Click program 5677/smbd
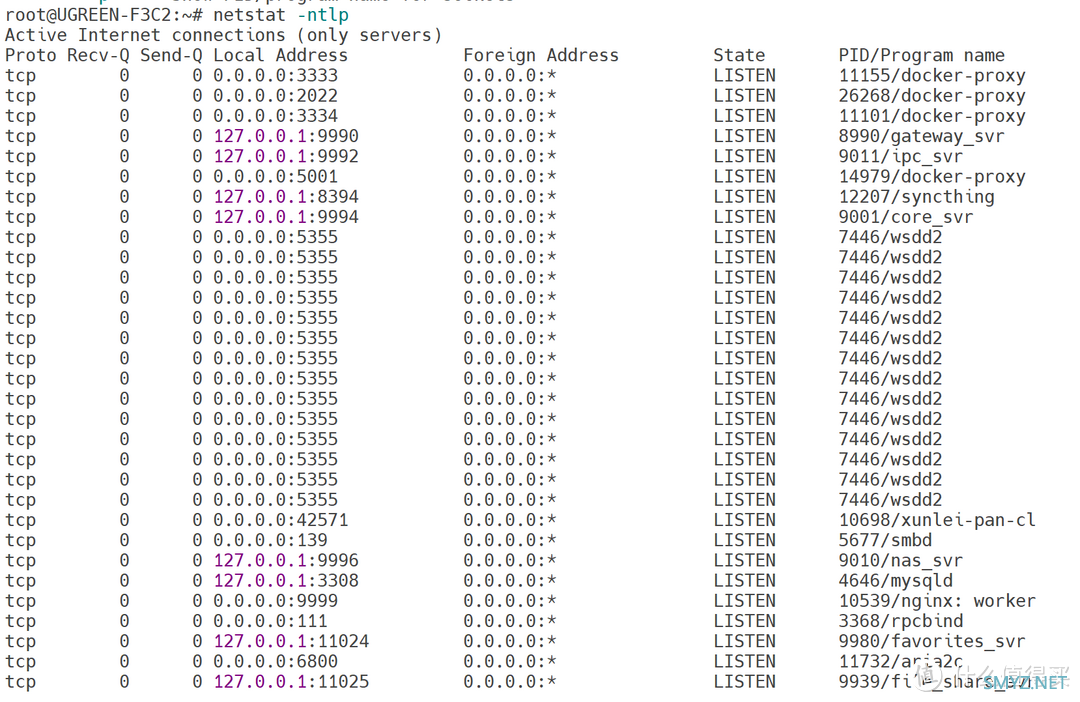The image size is (1080, 702). point(885,539)
